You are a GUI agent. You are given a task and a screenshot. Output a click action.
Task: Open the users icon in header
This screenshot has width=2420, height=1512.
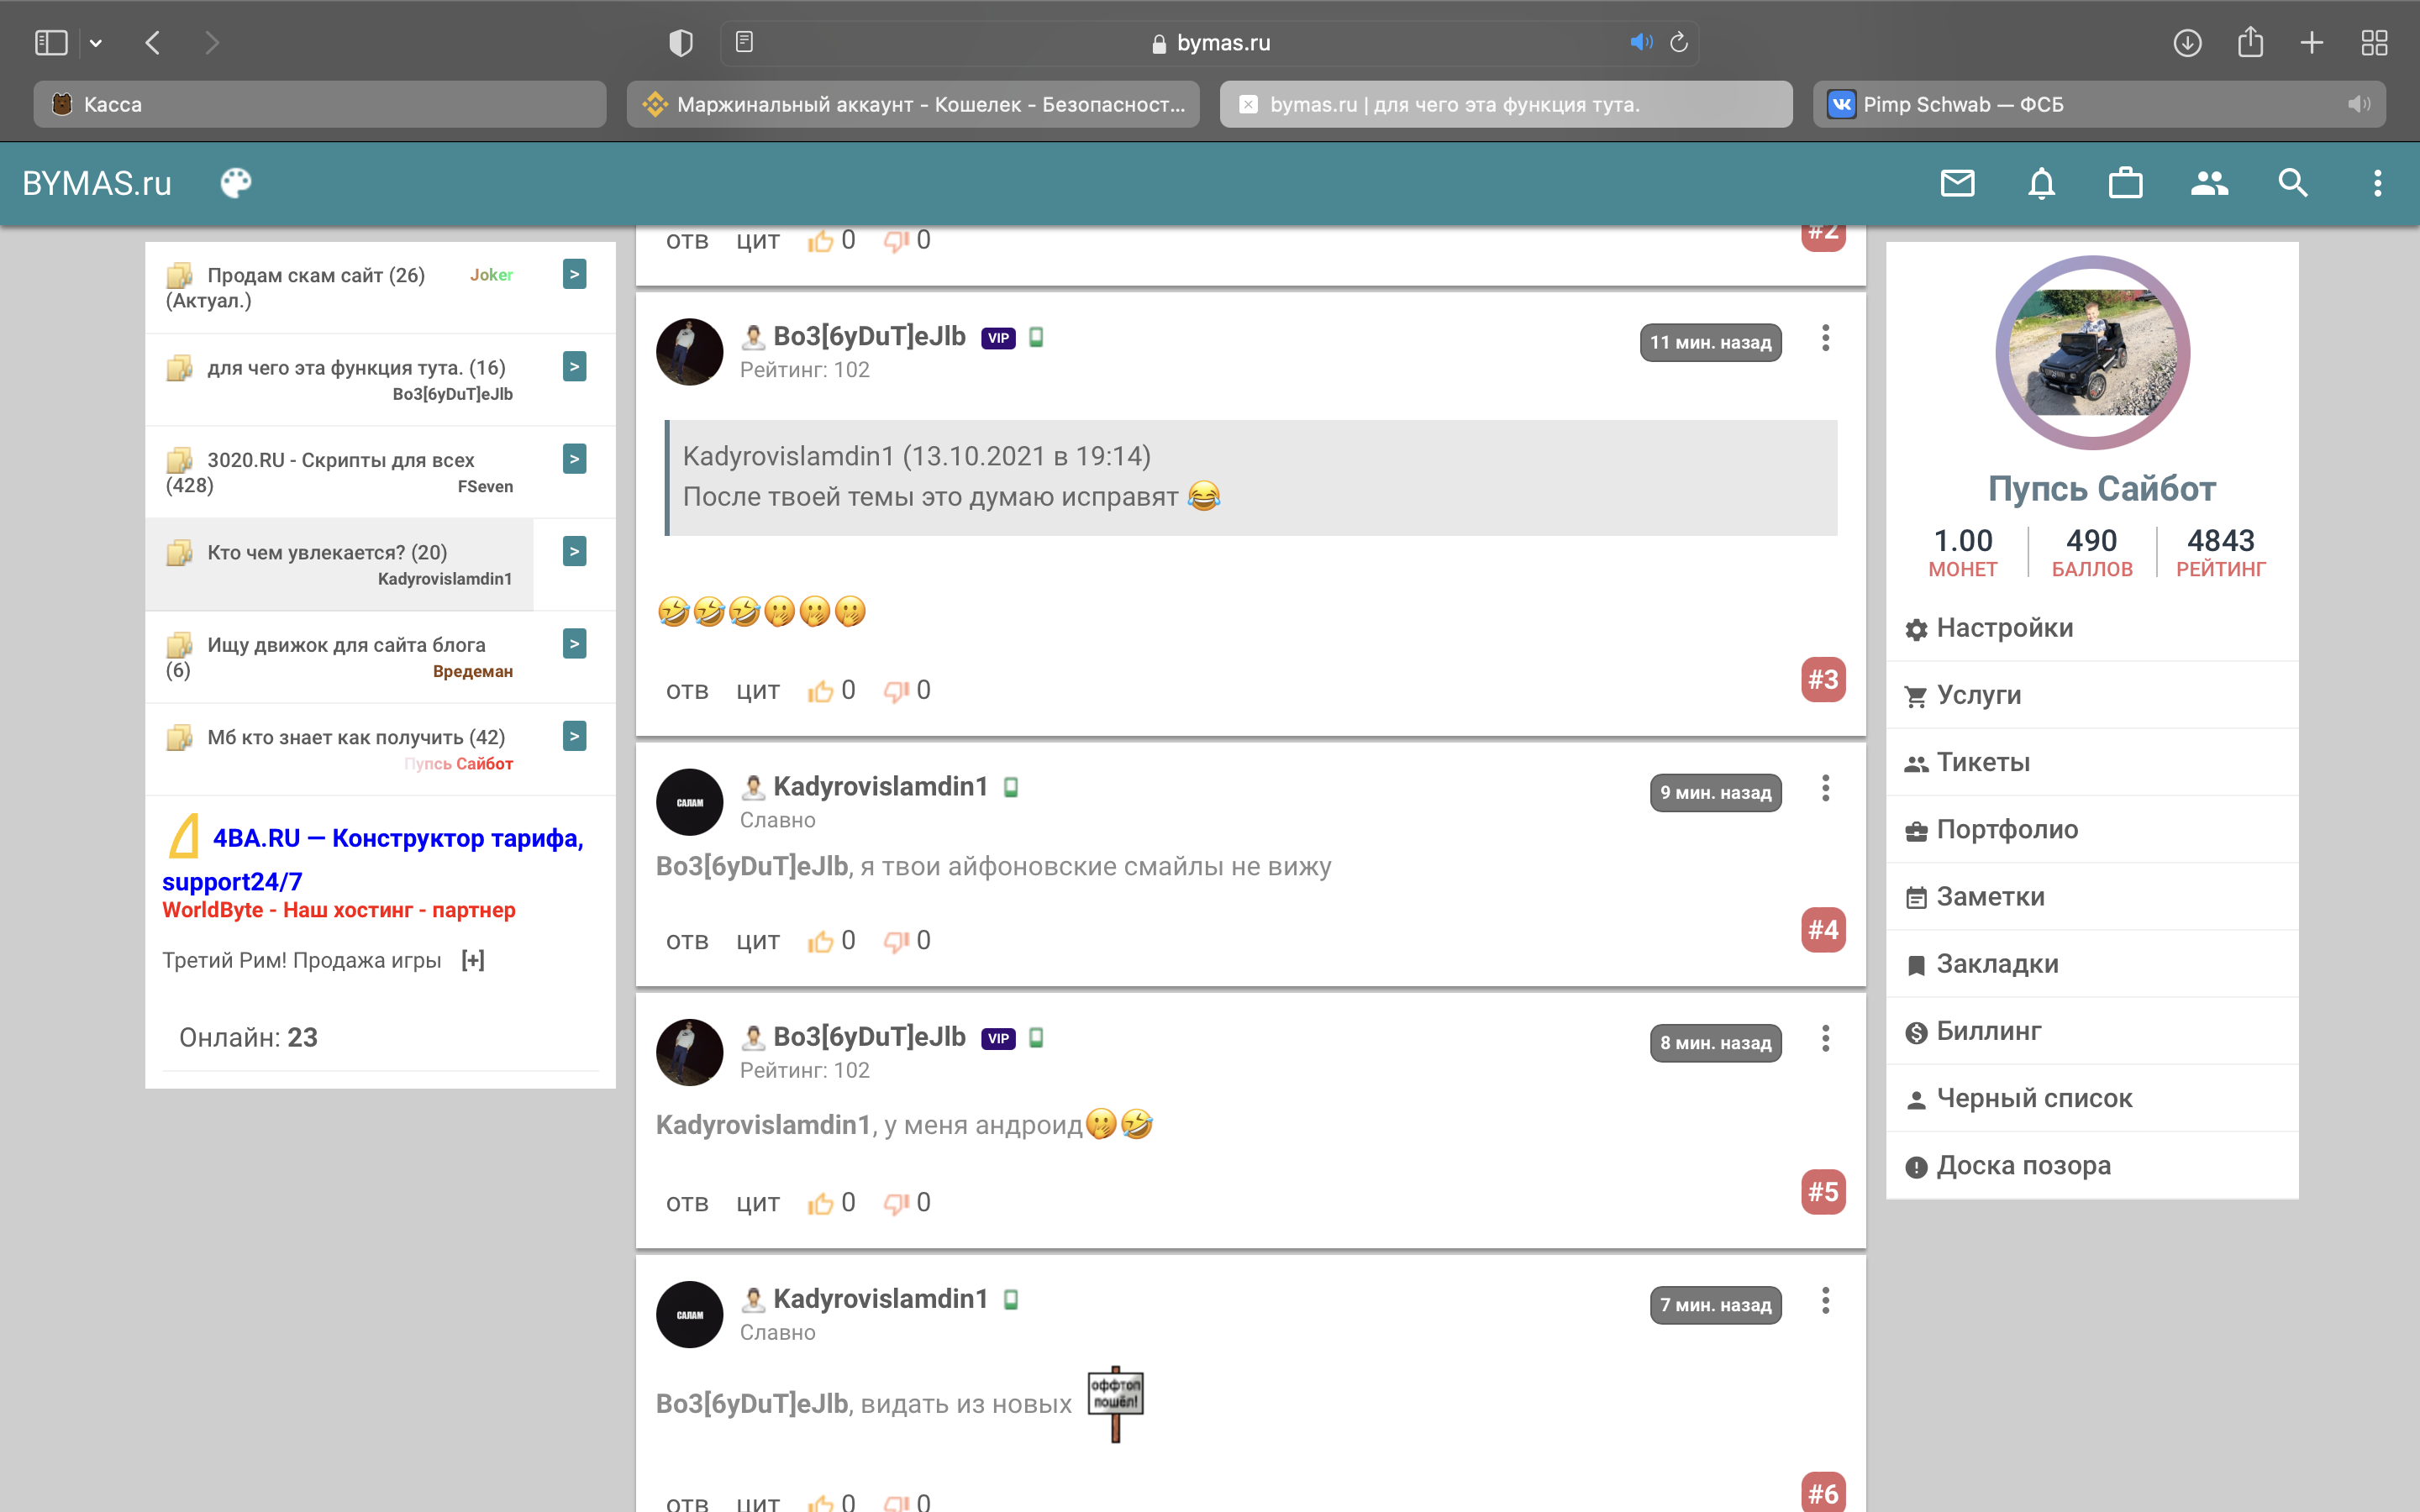[2209, 183]
